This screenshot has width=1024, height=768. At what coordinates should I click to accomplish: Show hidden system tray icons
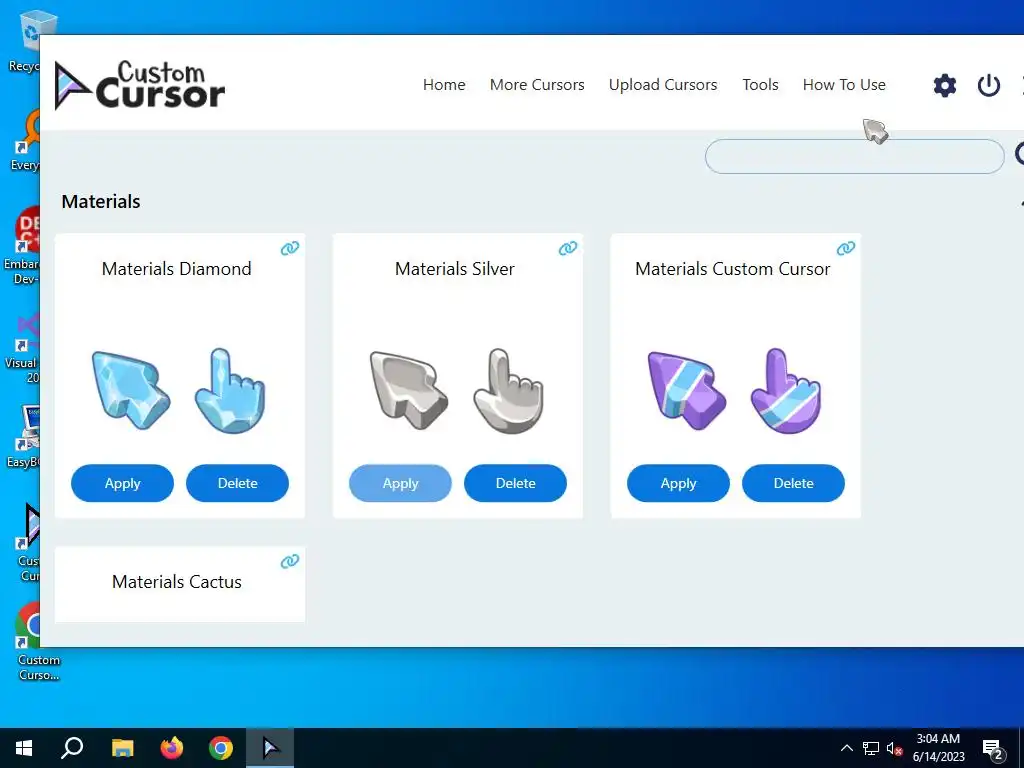846,748
